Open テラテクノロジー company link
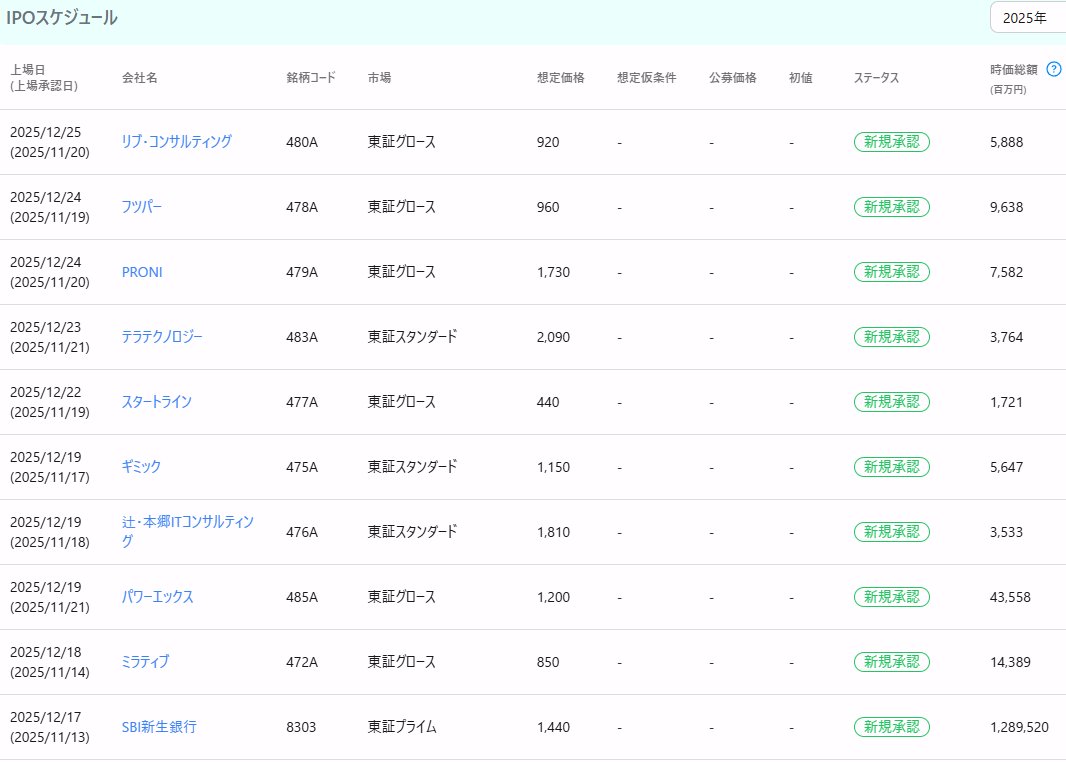Viewport: 1066px width, 762px height. [x=162, y=336]
